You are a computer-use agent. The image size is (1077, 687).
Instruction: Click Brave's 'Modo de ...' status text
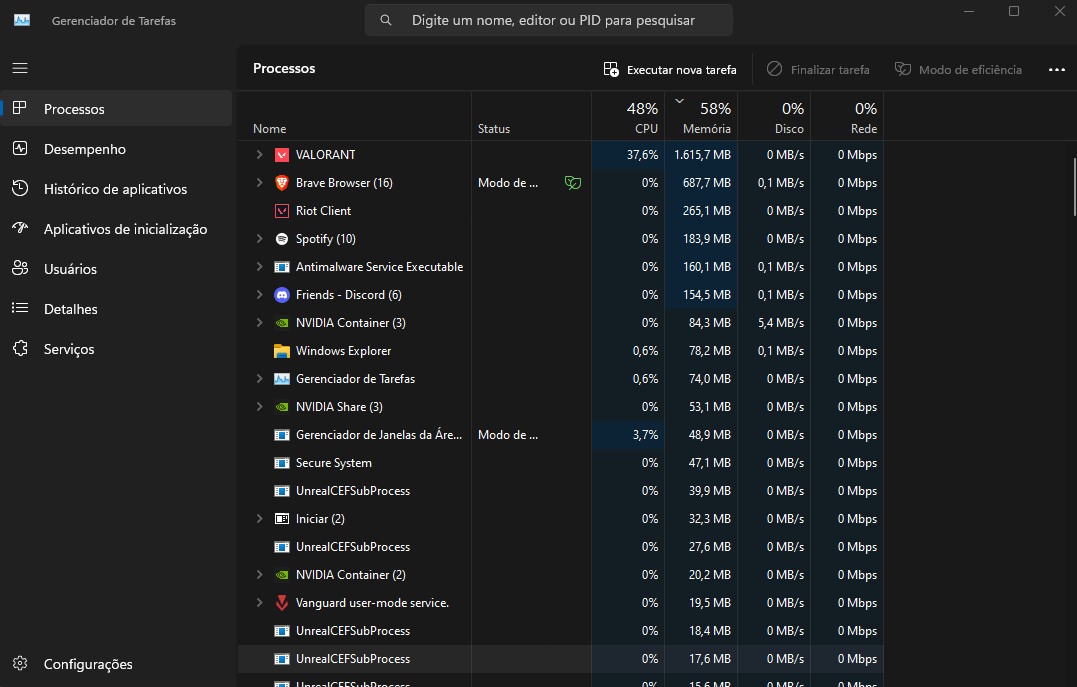(508, 183)
